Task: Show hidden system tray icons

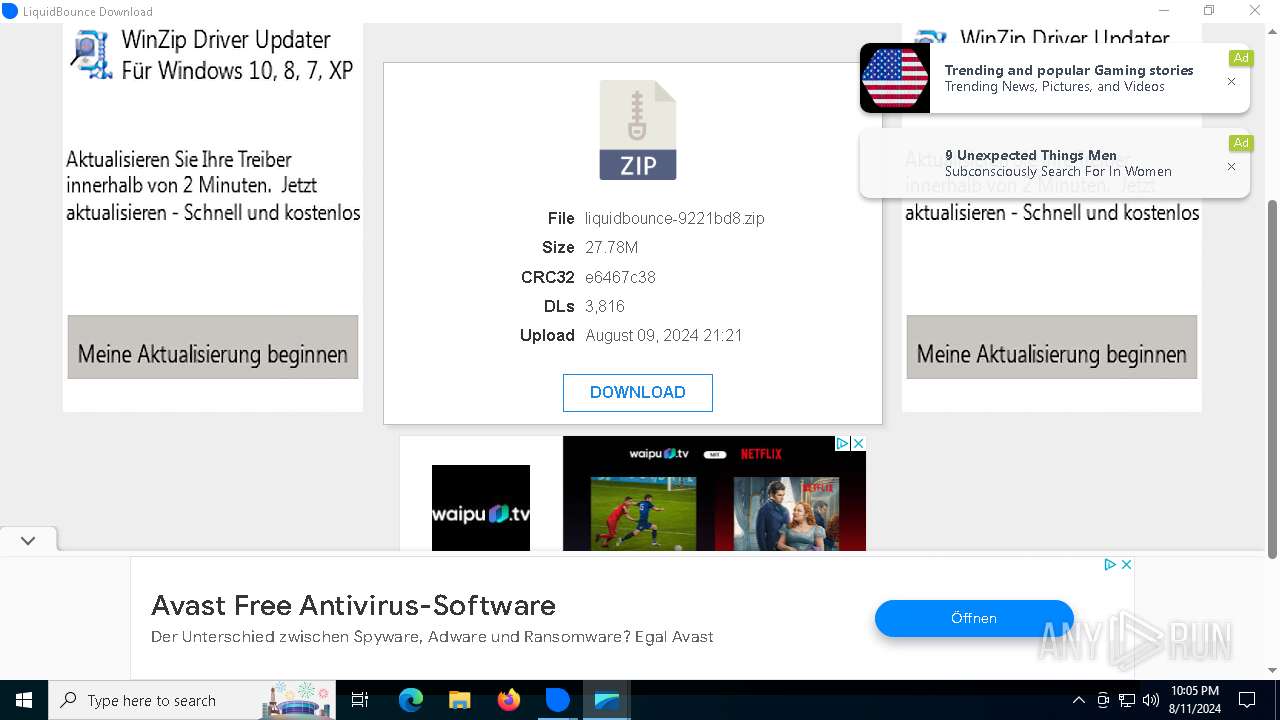Action: click(x=1078, y=700)
